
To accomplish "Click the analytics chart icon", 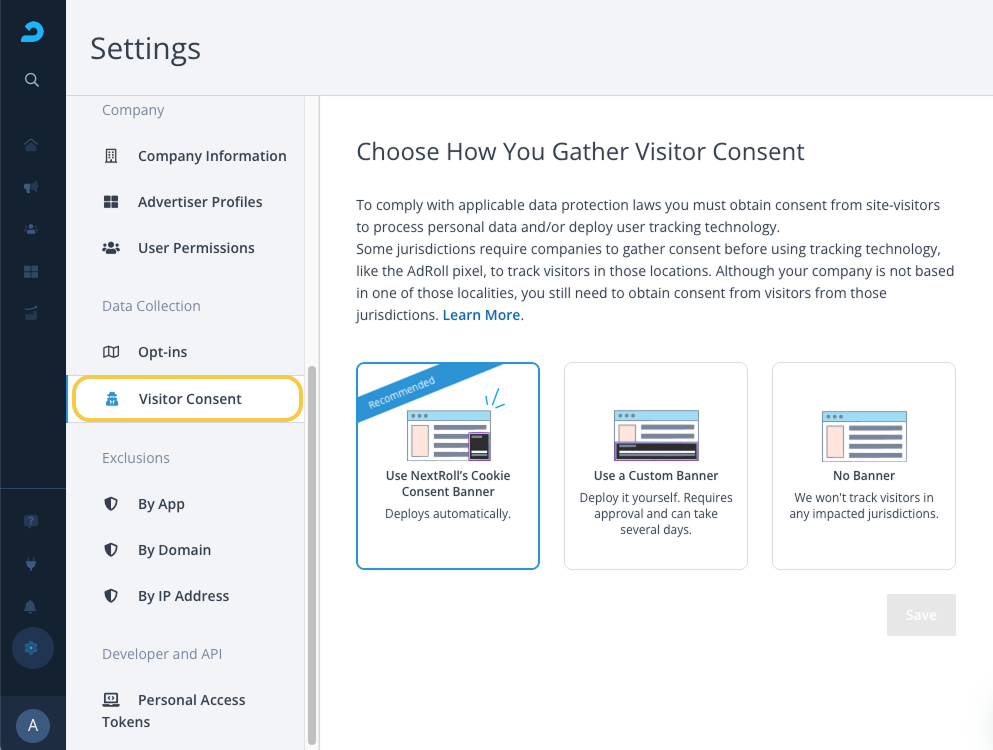I will coord(32,313).
